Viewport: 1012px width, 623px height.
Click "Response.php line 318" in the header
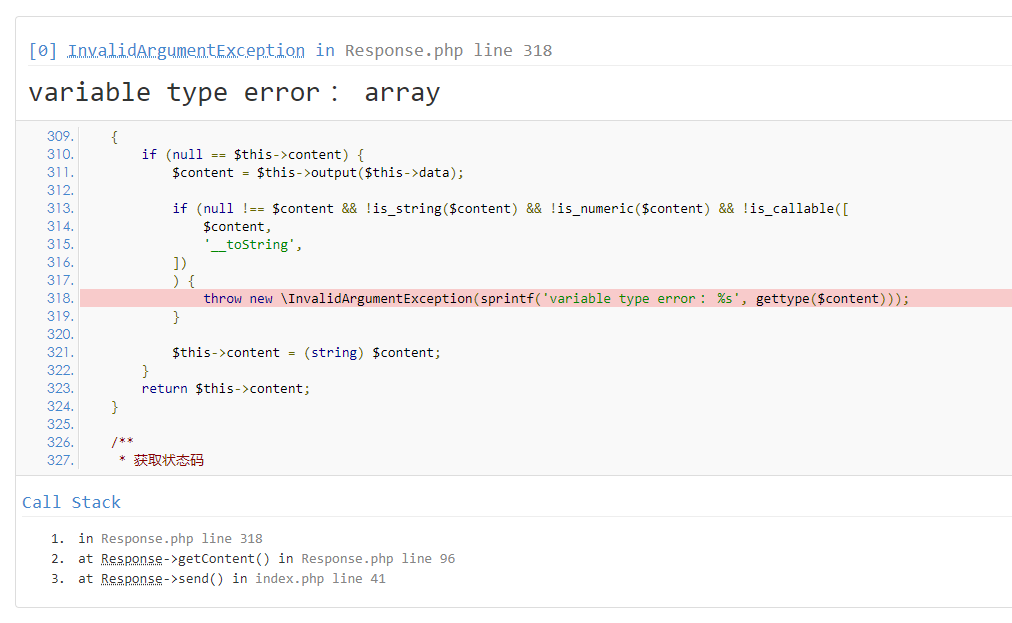[x=448, y=50]
